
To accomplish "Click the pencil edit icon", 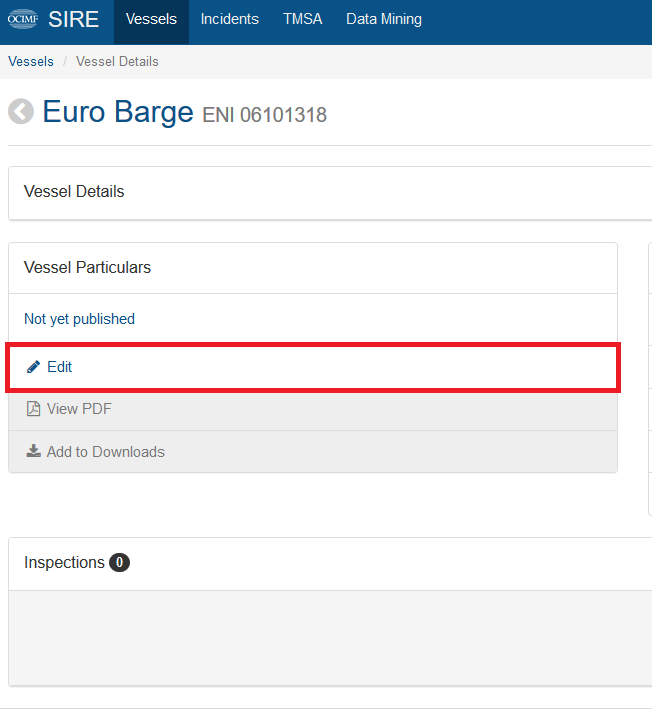I will pos(33,367).
